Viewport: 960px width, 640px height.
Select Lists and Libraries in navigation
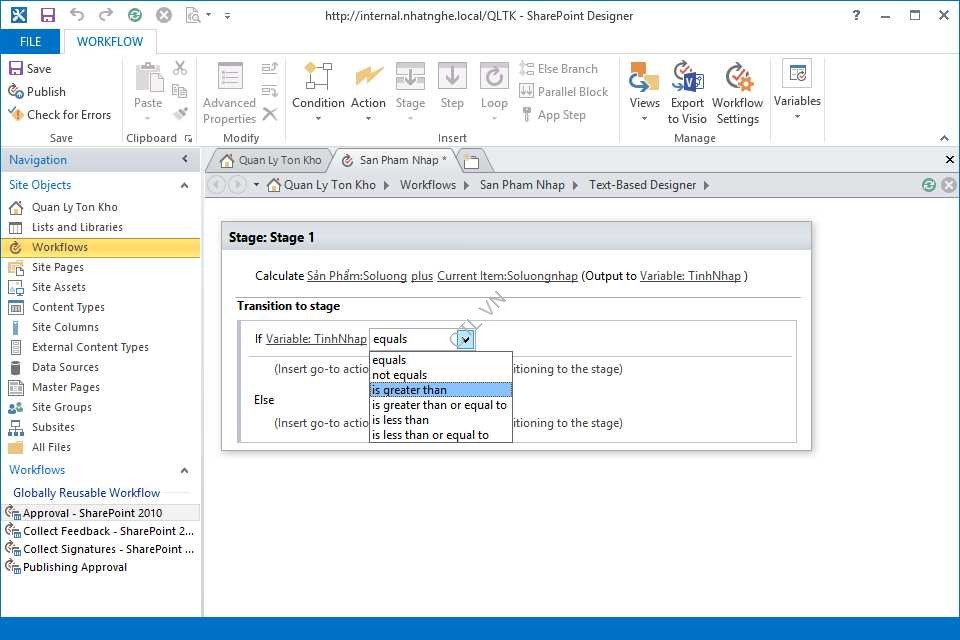[x=77, y=227]
